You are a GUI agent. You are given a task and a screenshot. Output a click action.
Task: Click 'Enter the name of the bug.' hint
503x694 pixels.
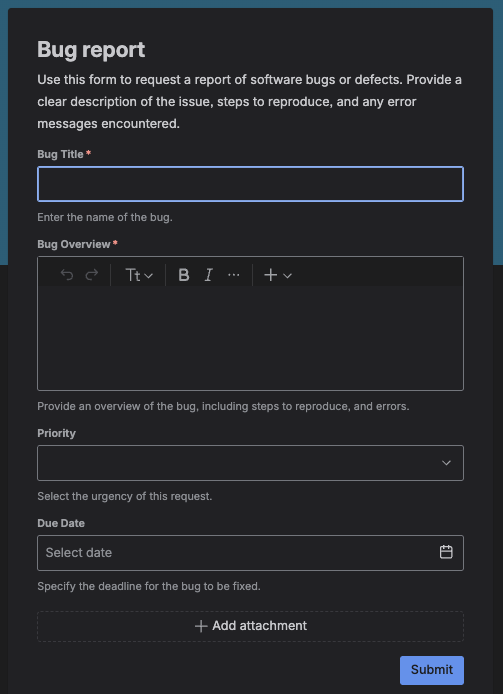[105, 218]
